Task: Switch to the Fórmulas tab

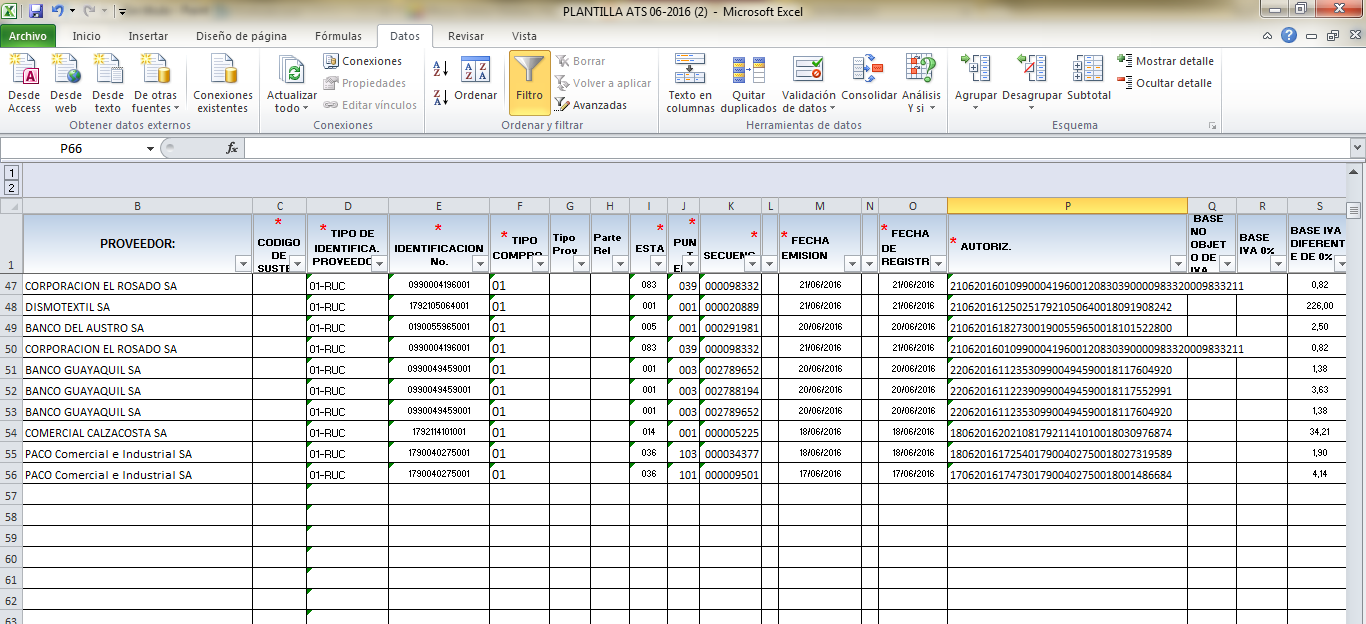Action: tap(338, 36)
